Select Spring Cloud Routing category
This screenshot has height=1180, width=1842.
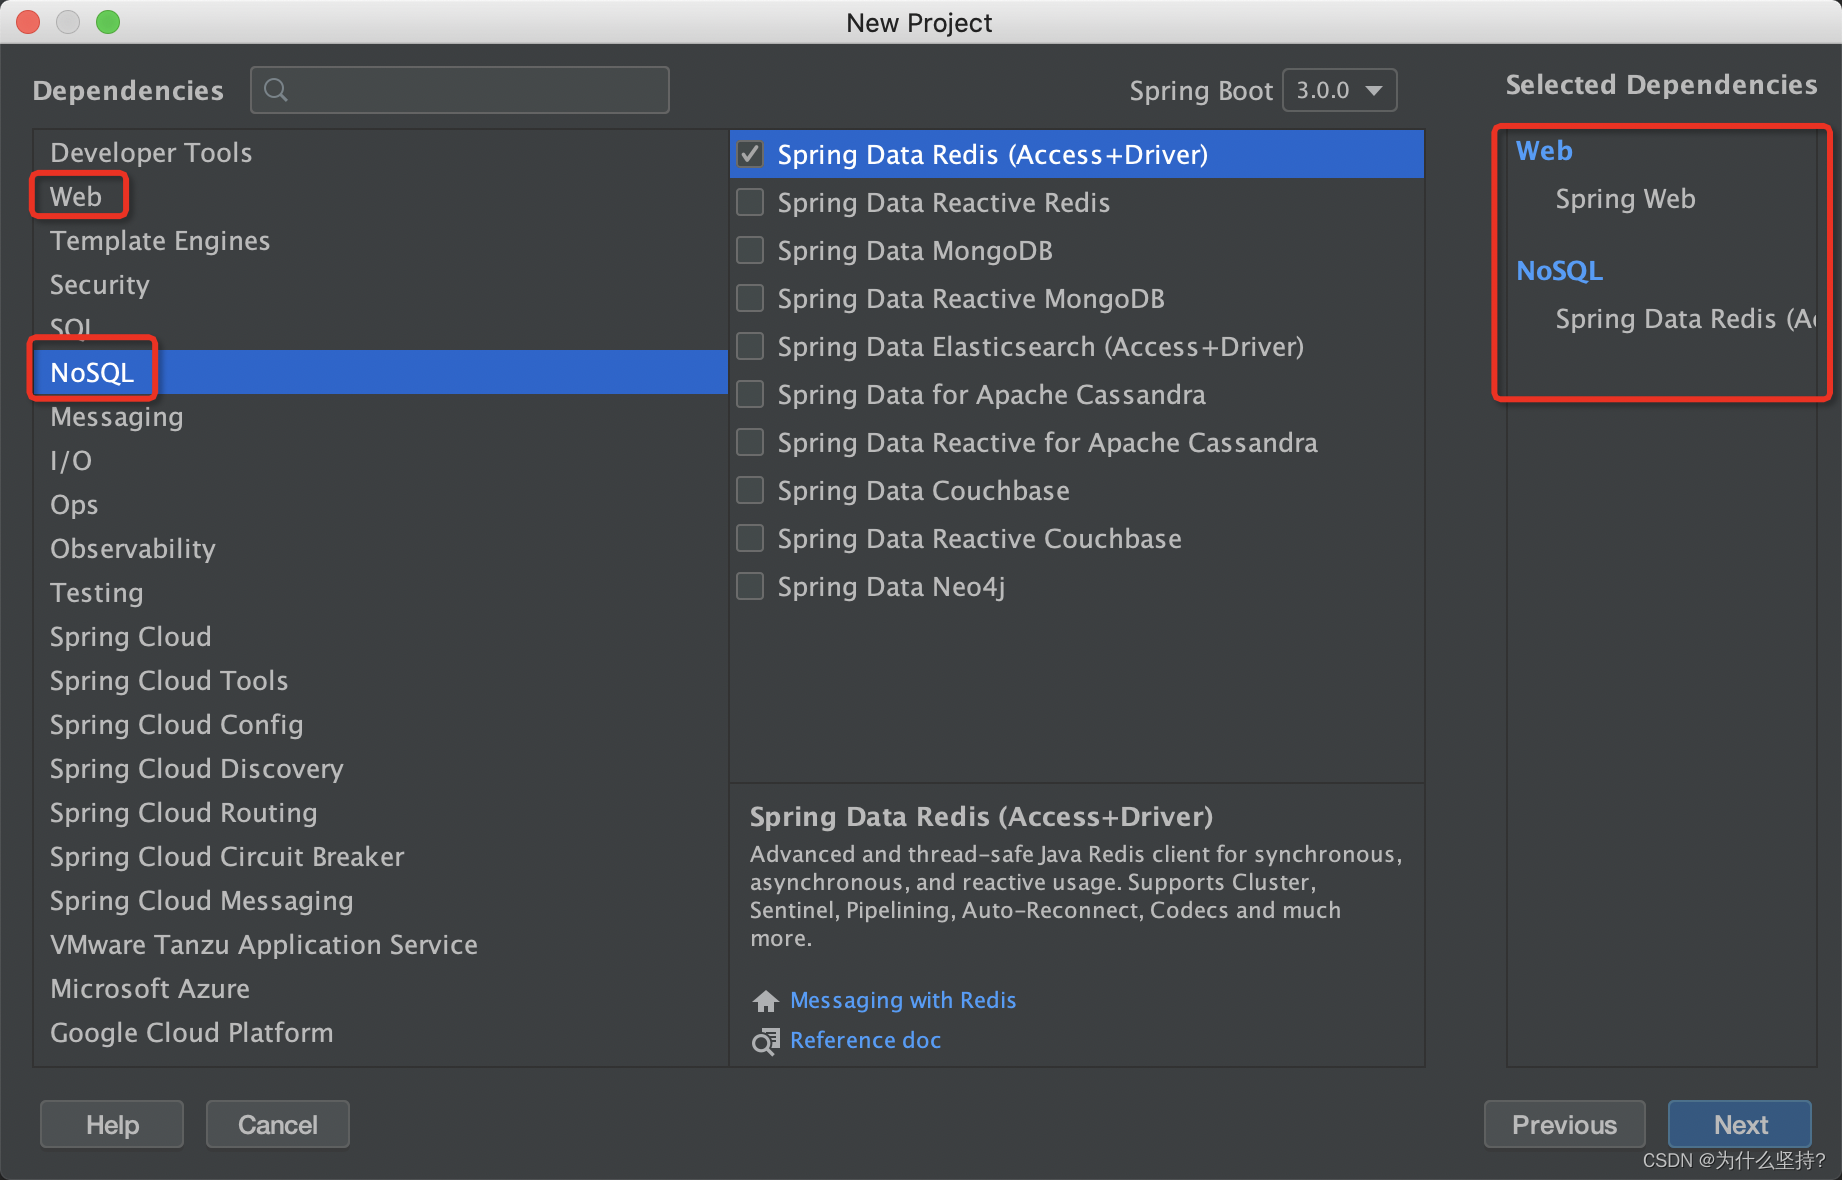coord(380,813)
